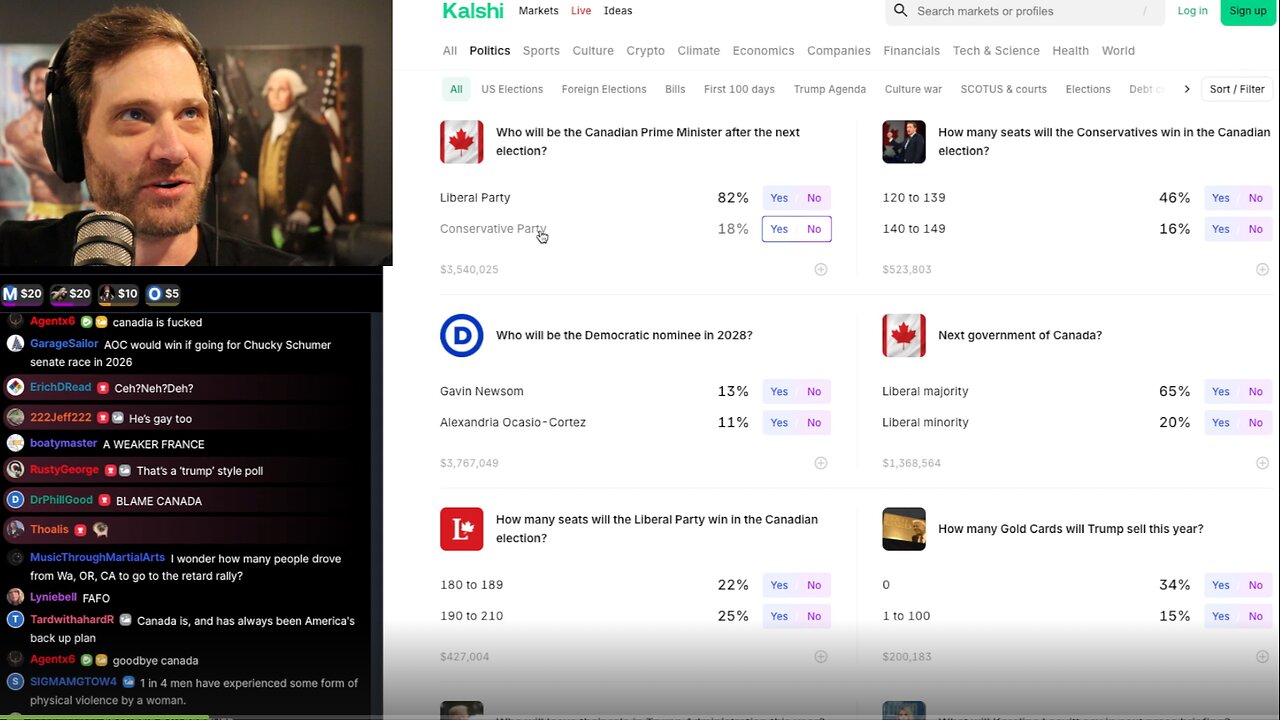This screenshot has width=1280, height=720.
Task: Open the Gold Cards market thumbnail
Action: (904, 529)
